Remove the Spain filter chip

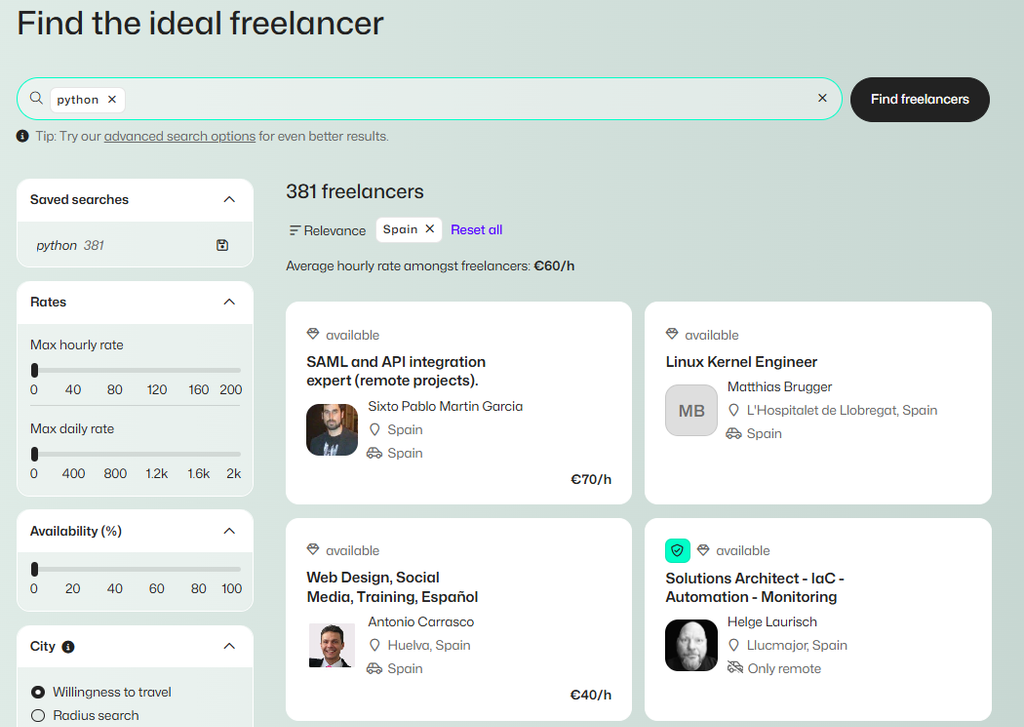(430, 229)
